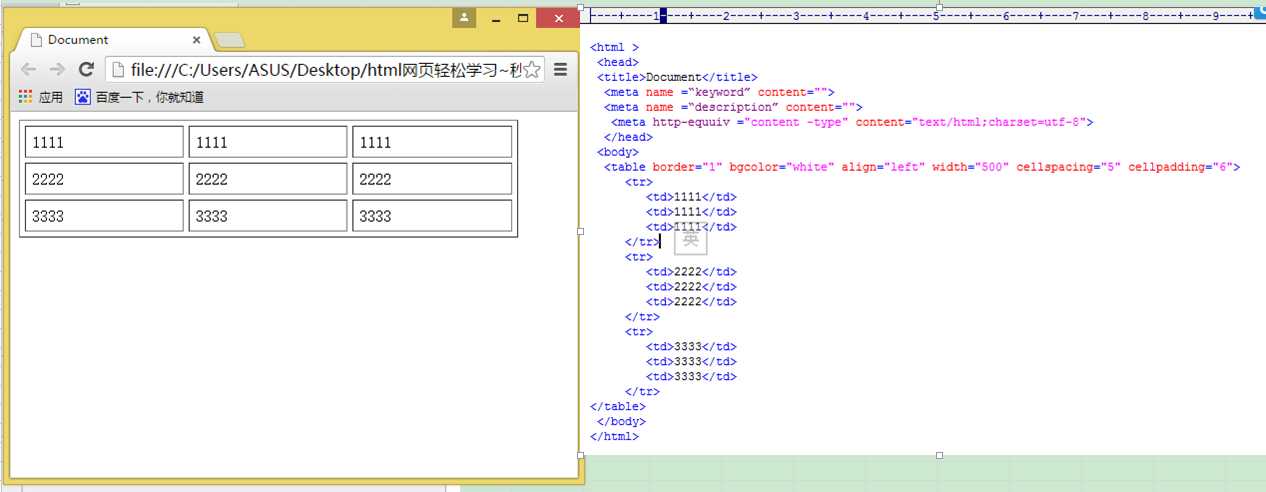This screenshot has width=1266, height=492.
Task: Close the Document tab
Action: [x=197, y=40]
